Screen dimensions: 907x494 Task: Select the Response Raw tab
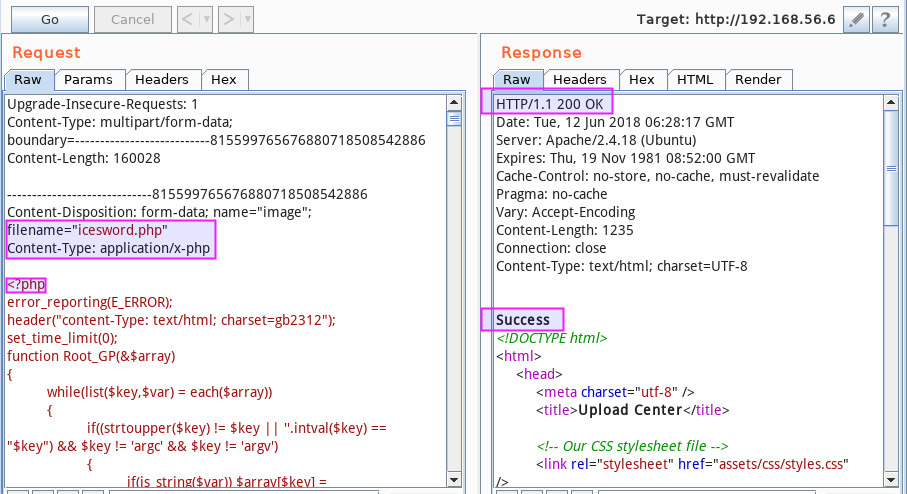click(x=517, y=80)
